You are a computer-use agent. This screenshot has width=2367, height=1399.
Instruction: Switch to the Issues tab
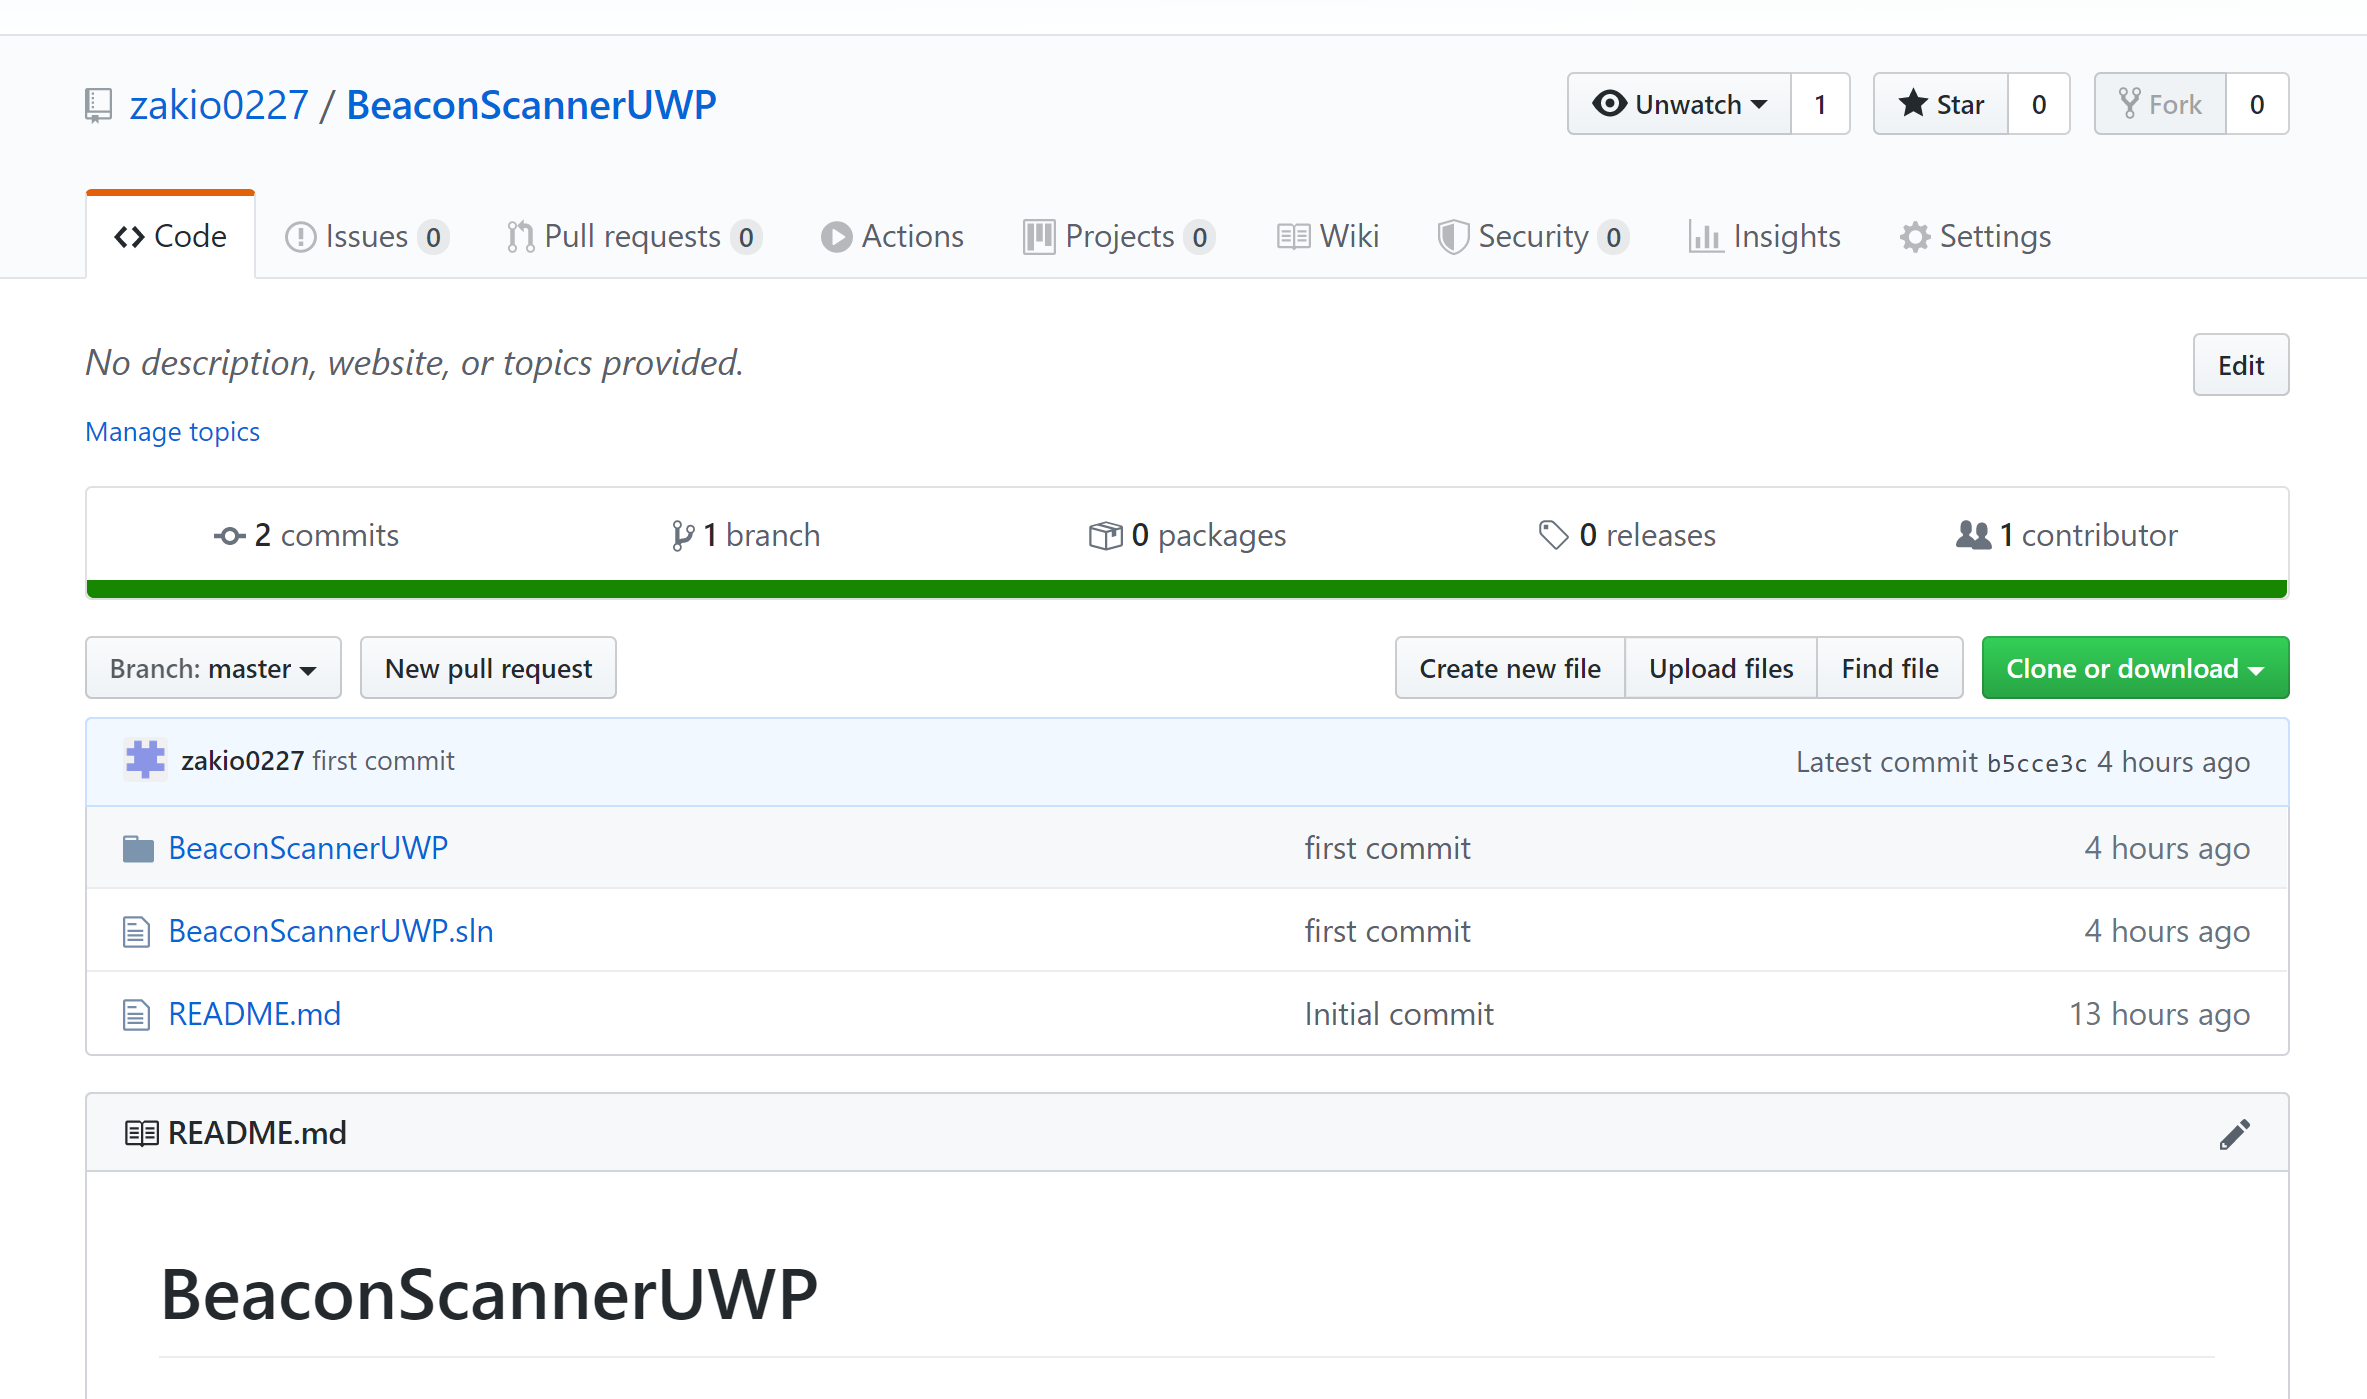366,237
